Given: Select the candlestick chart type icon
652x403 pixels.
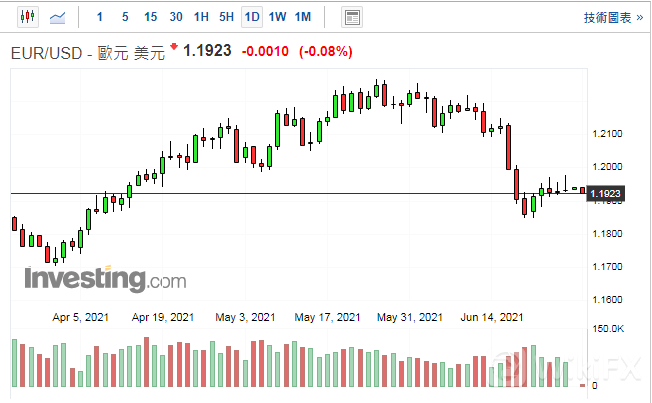Looking at the screenshot, I should [x=26, y=17].
